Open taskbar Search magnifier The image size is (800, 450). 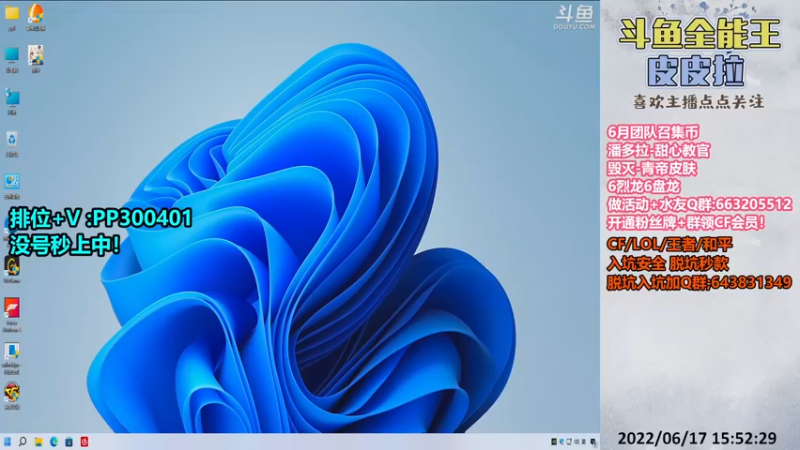[22, 441]
